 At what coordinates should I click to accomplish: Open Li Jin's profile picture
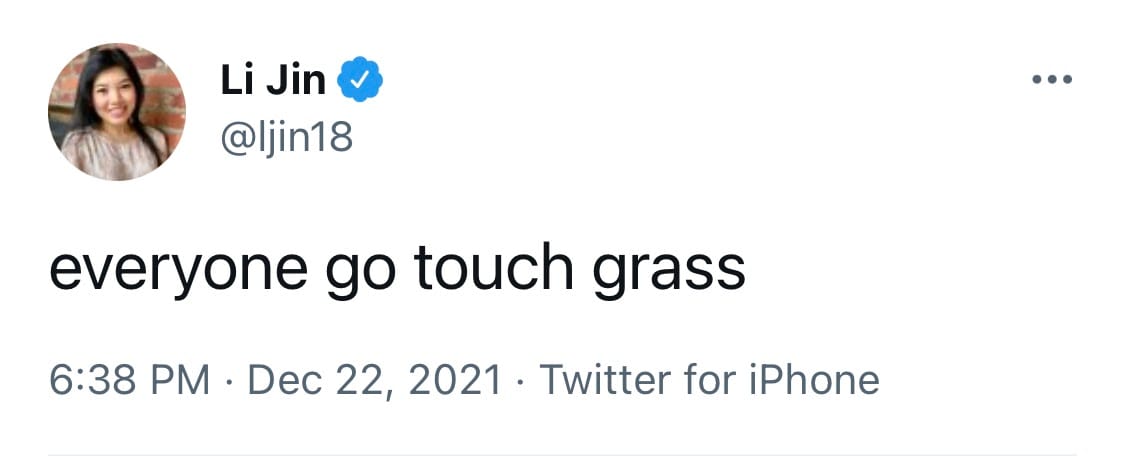click(x=116, y=112)
